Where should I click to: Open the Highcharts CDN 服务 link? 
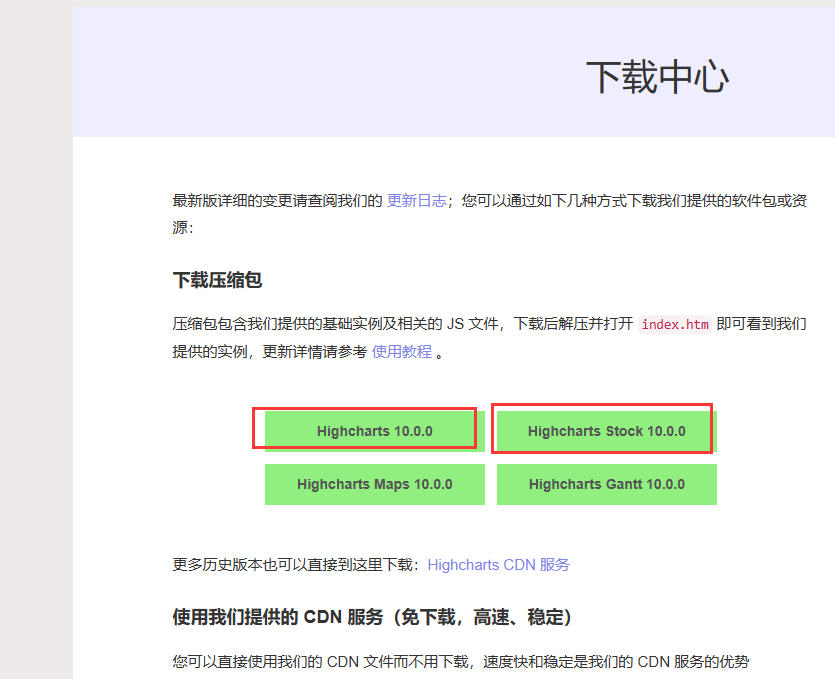coord(498,565)
